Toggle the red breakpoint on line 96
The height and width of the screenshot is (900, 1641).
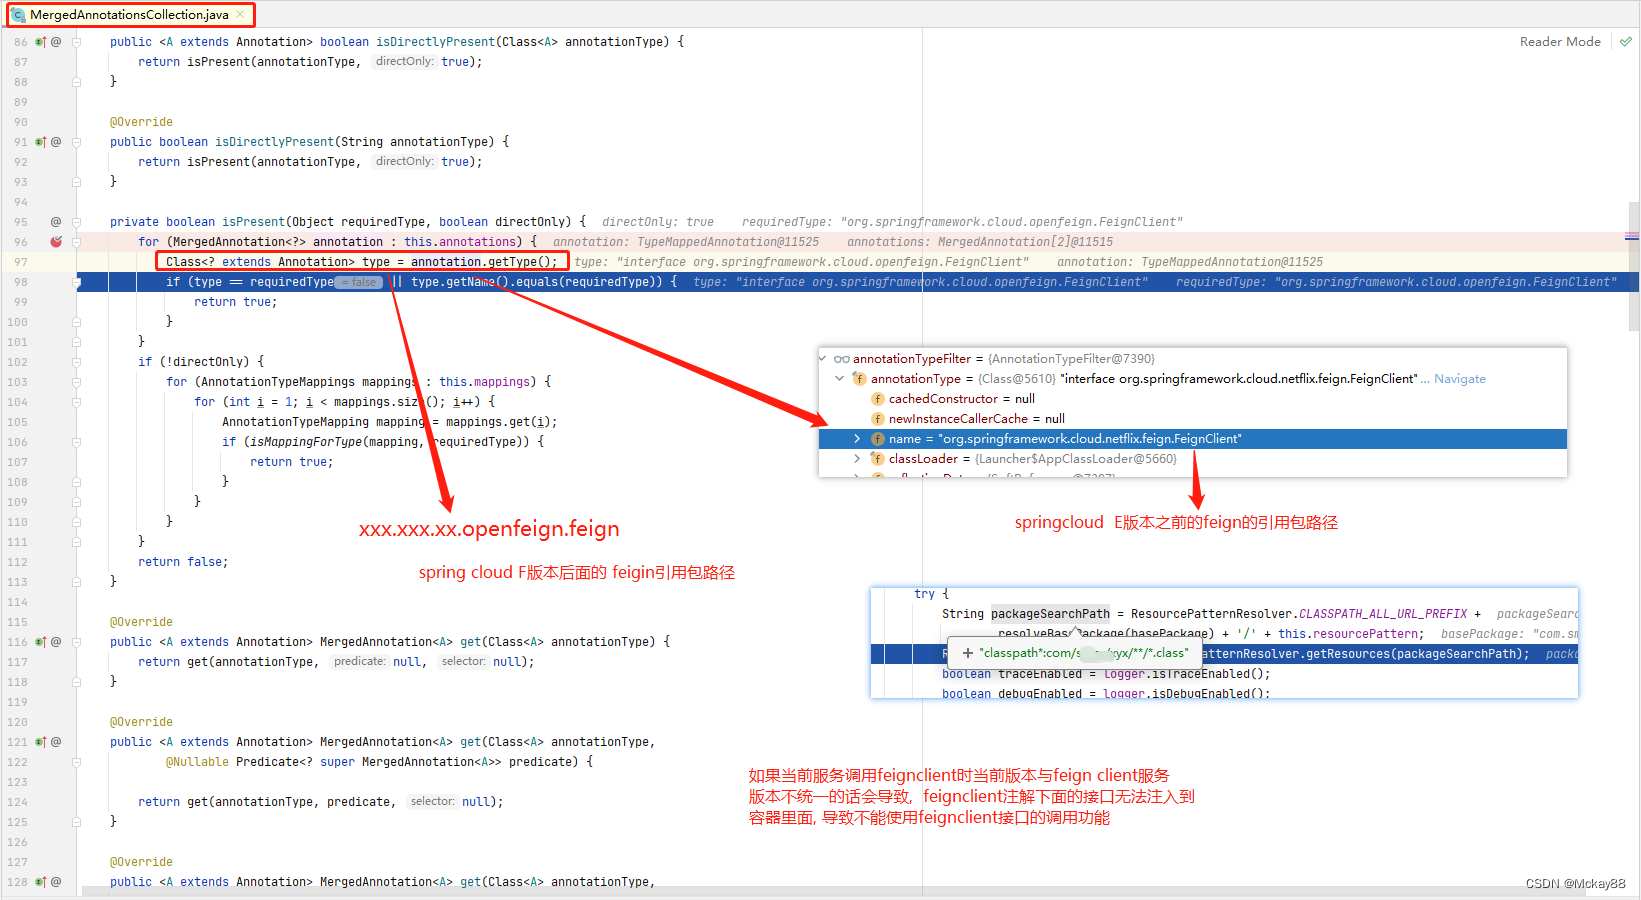[56, 242]
